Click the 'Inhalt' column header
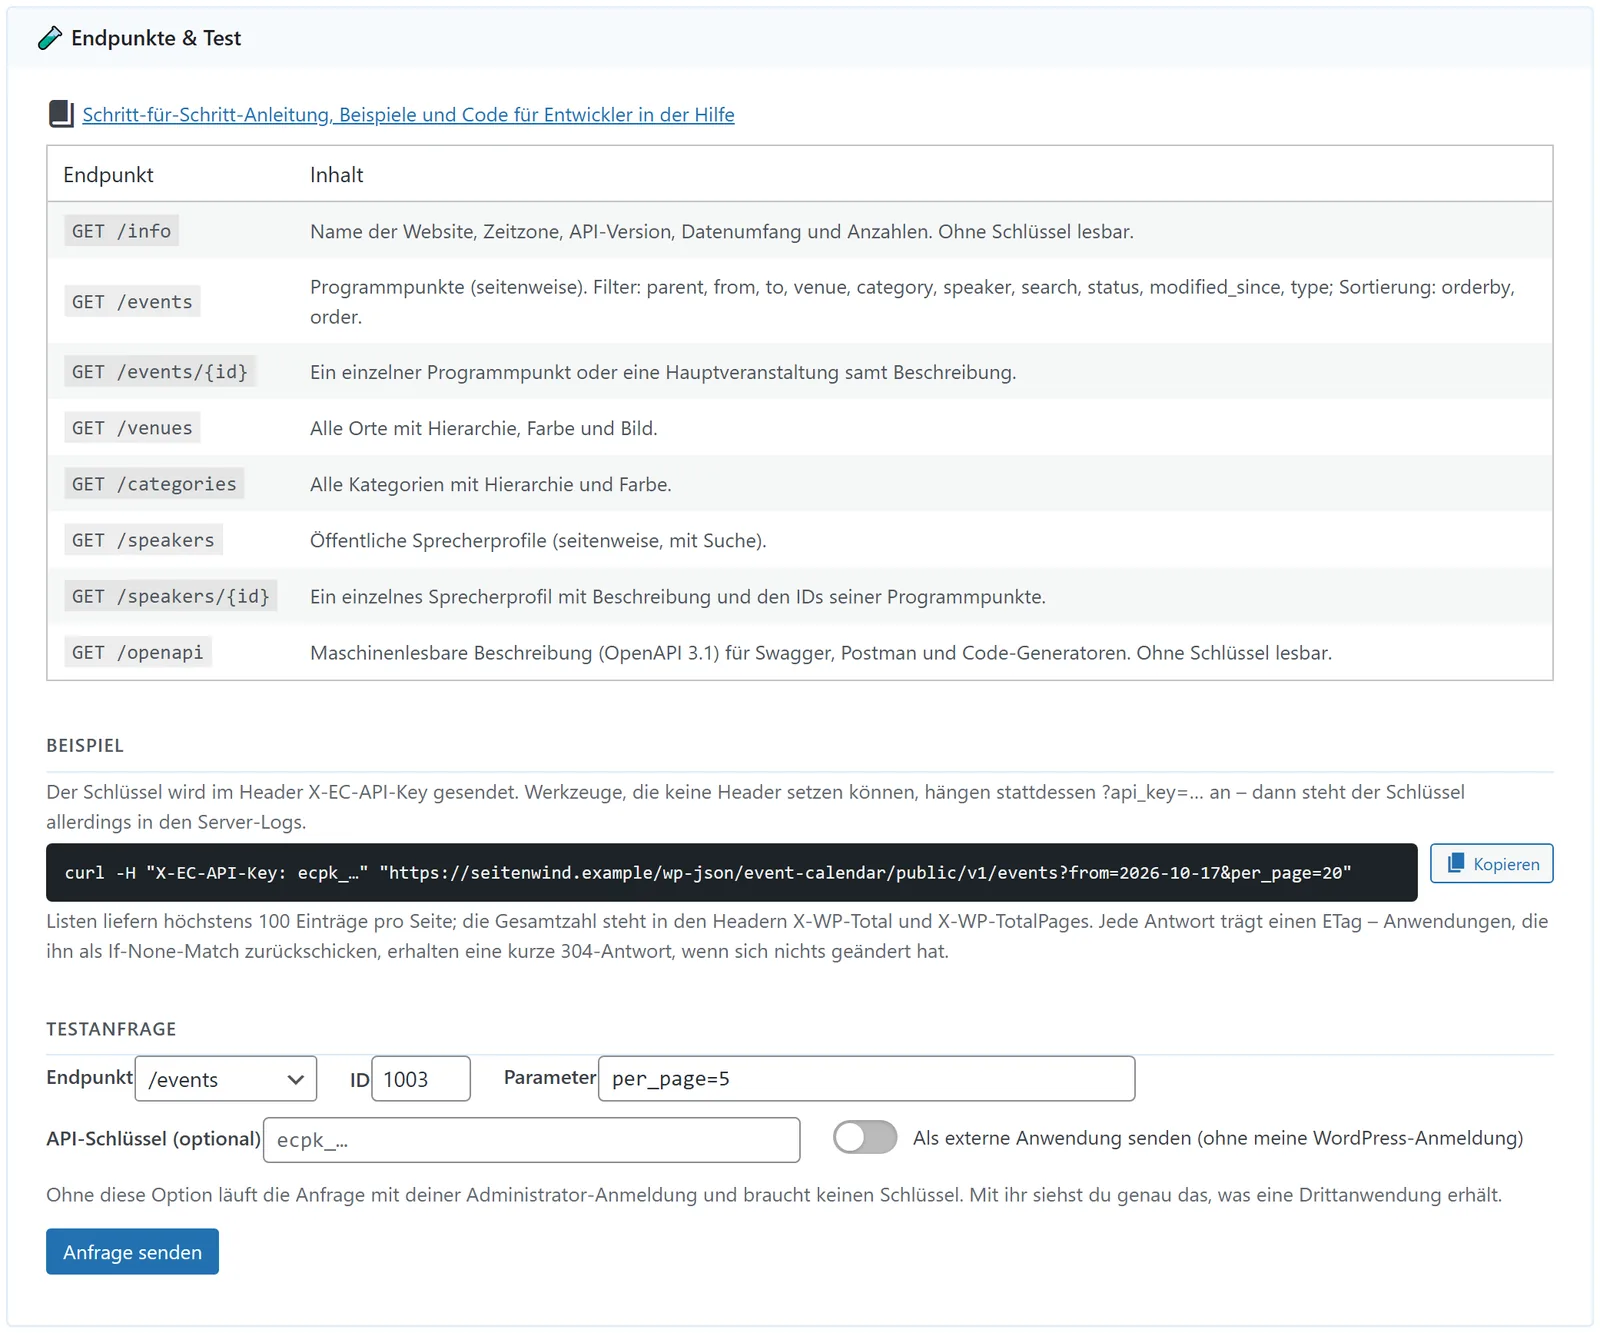The width and height of the screenshot is (1600, 1333). click(x=336, y=175)
